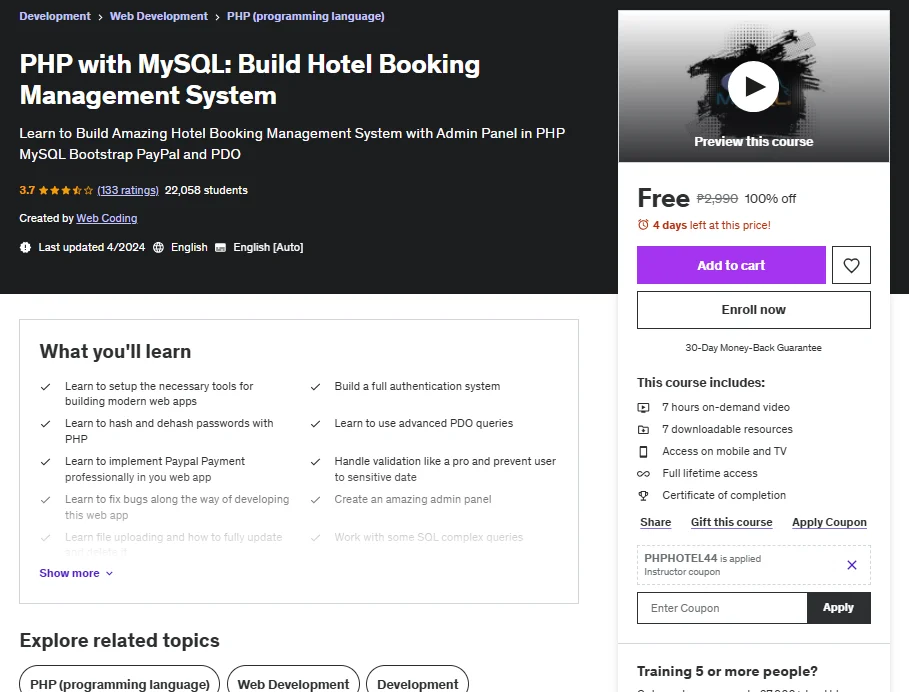The width and height of the screenshot is (909, 692).
Task: Click the last updated badge icon
Action: pos(25,247)
